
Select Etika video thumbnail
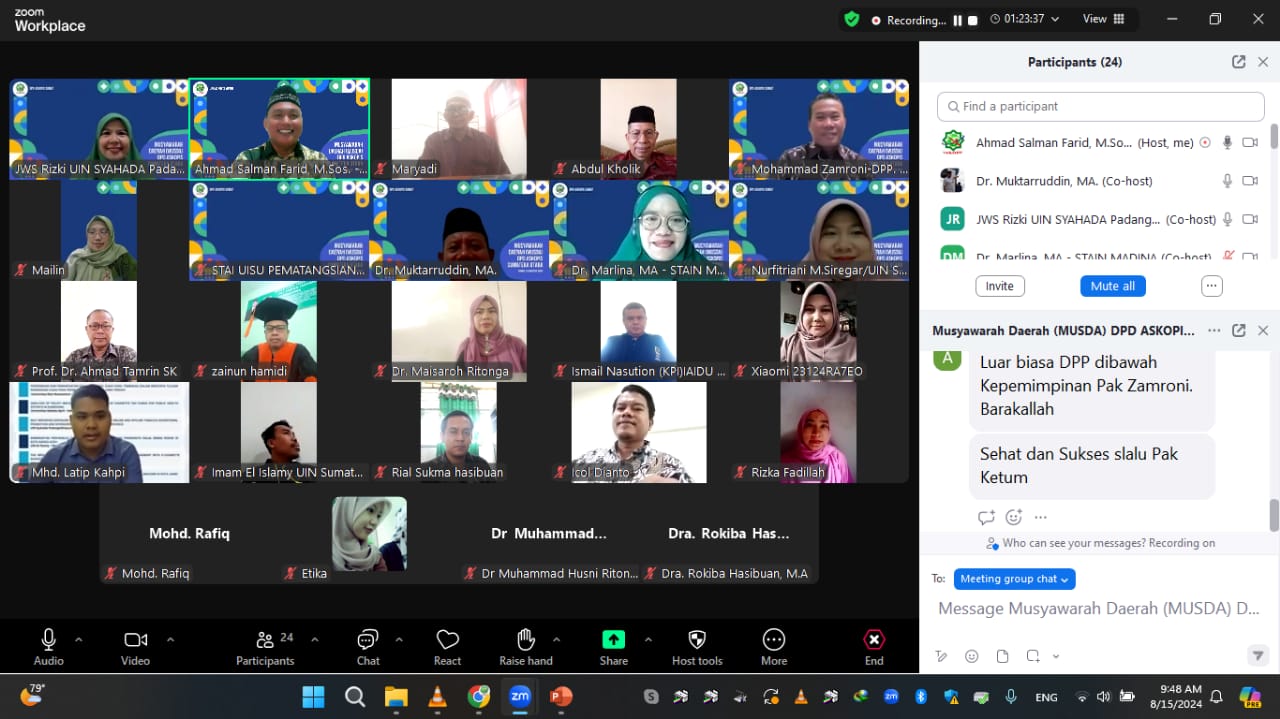(369, 534)
